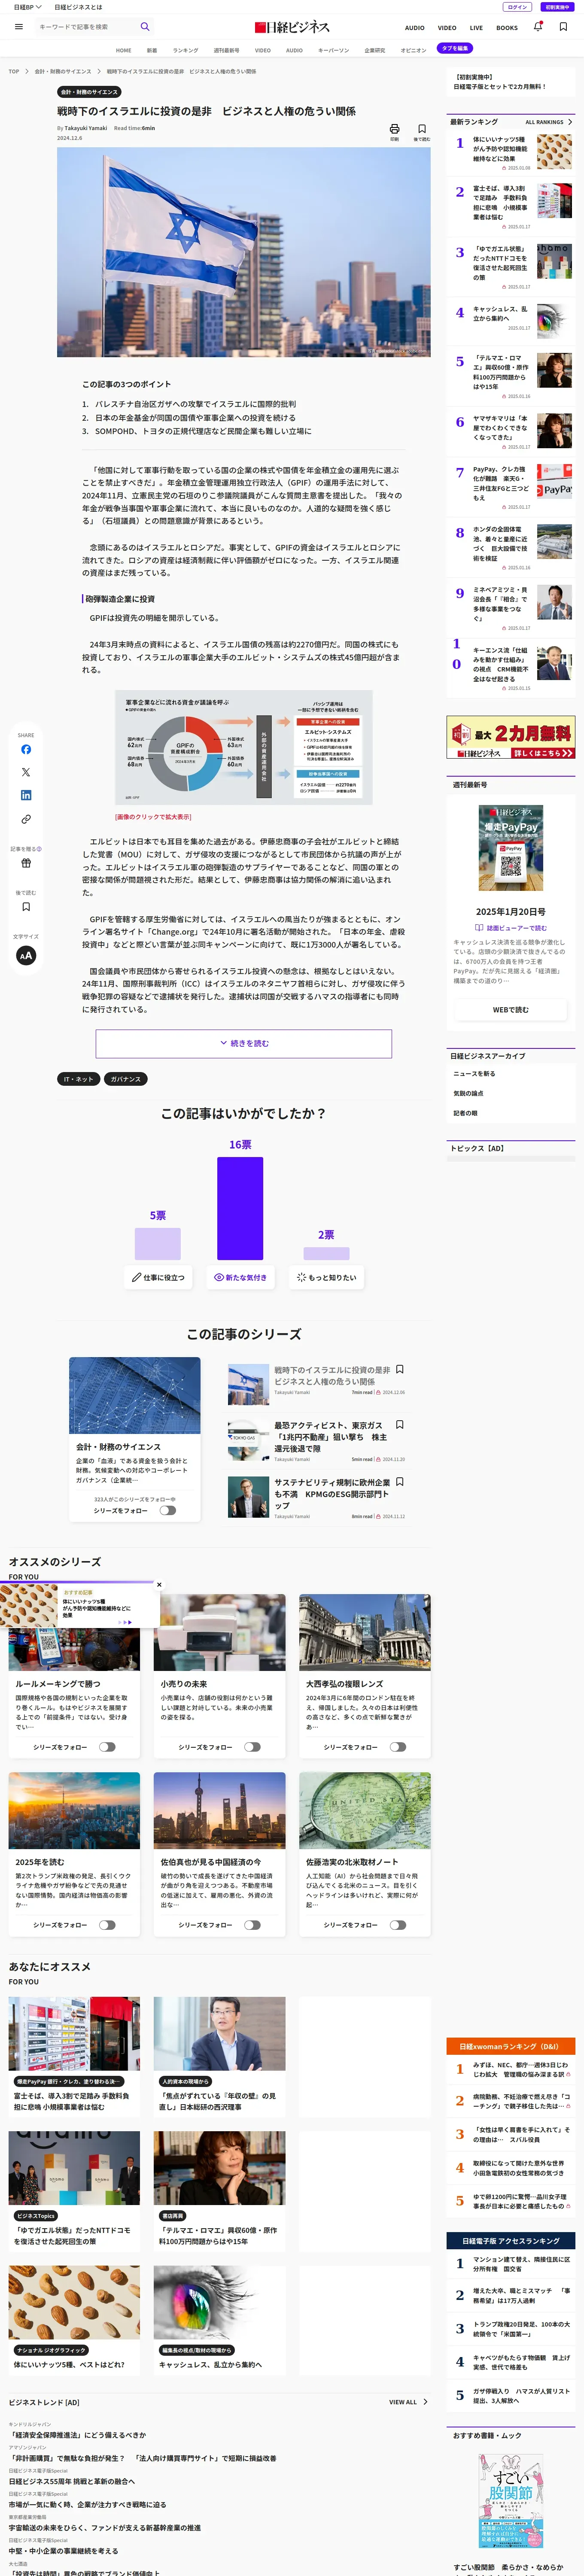Open the hamburger menu icon
Viewport: 584px width, 2576px height.
click(18, 27)
